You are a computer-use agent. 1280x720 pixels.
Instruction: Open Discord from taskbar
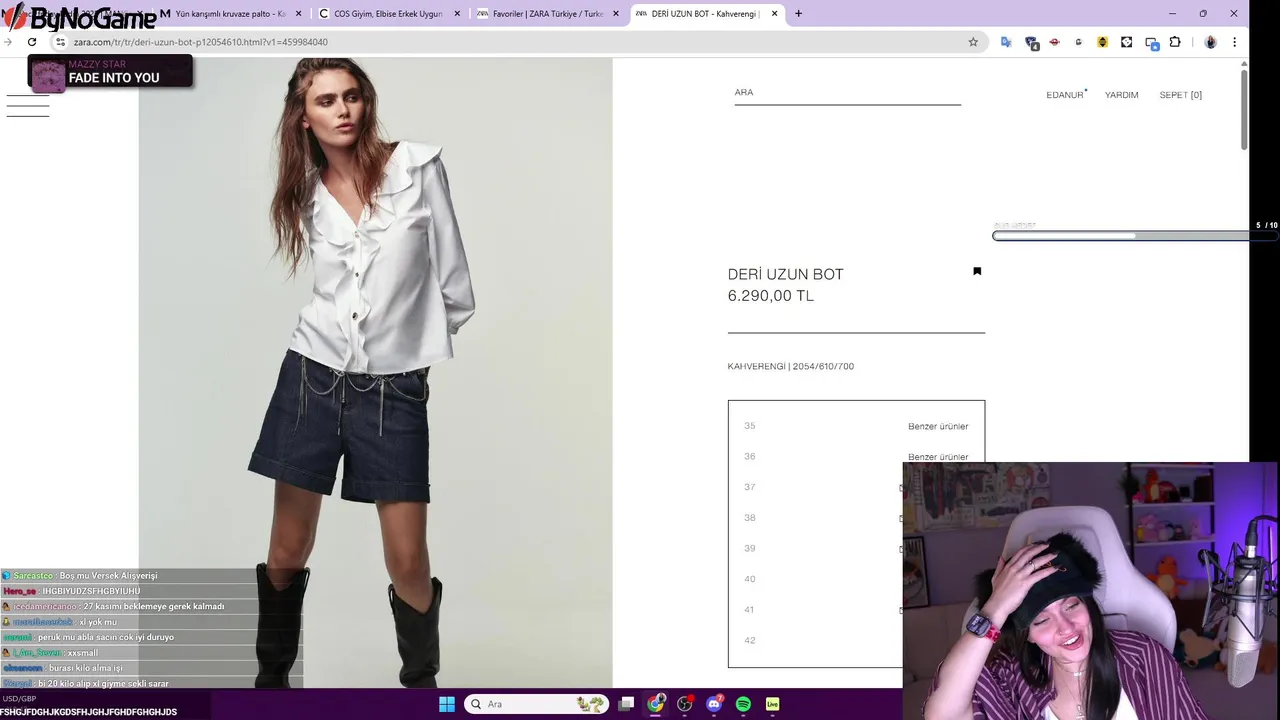[714, 704]
